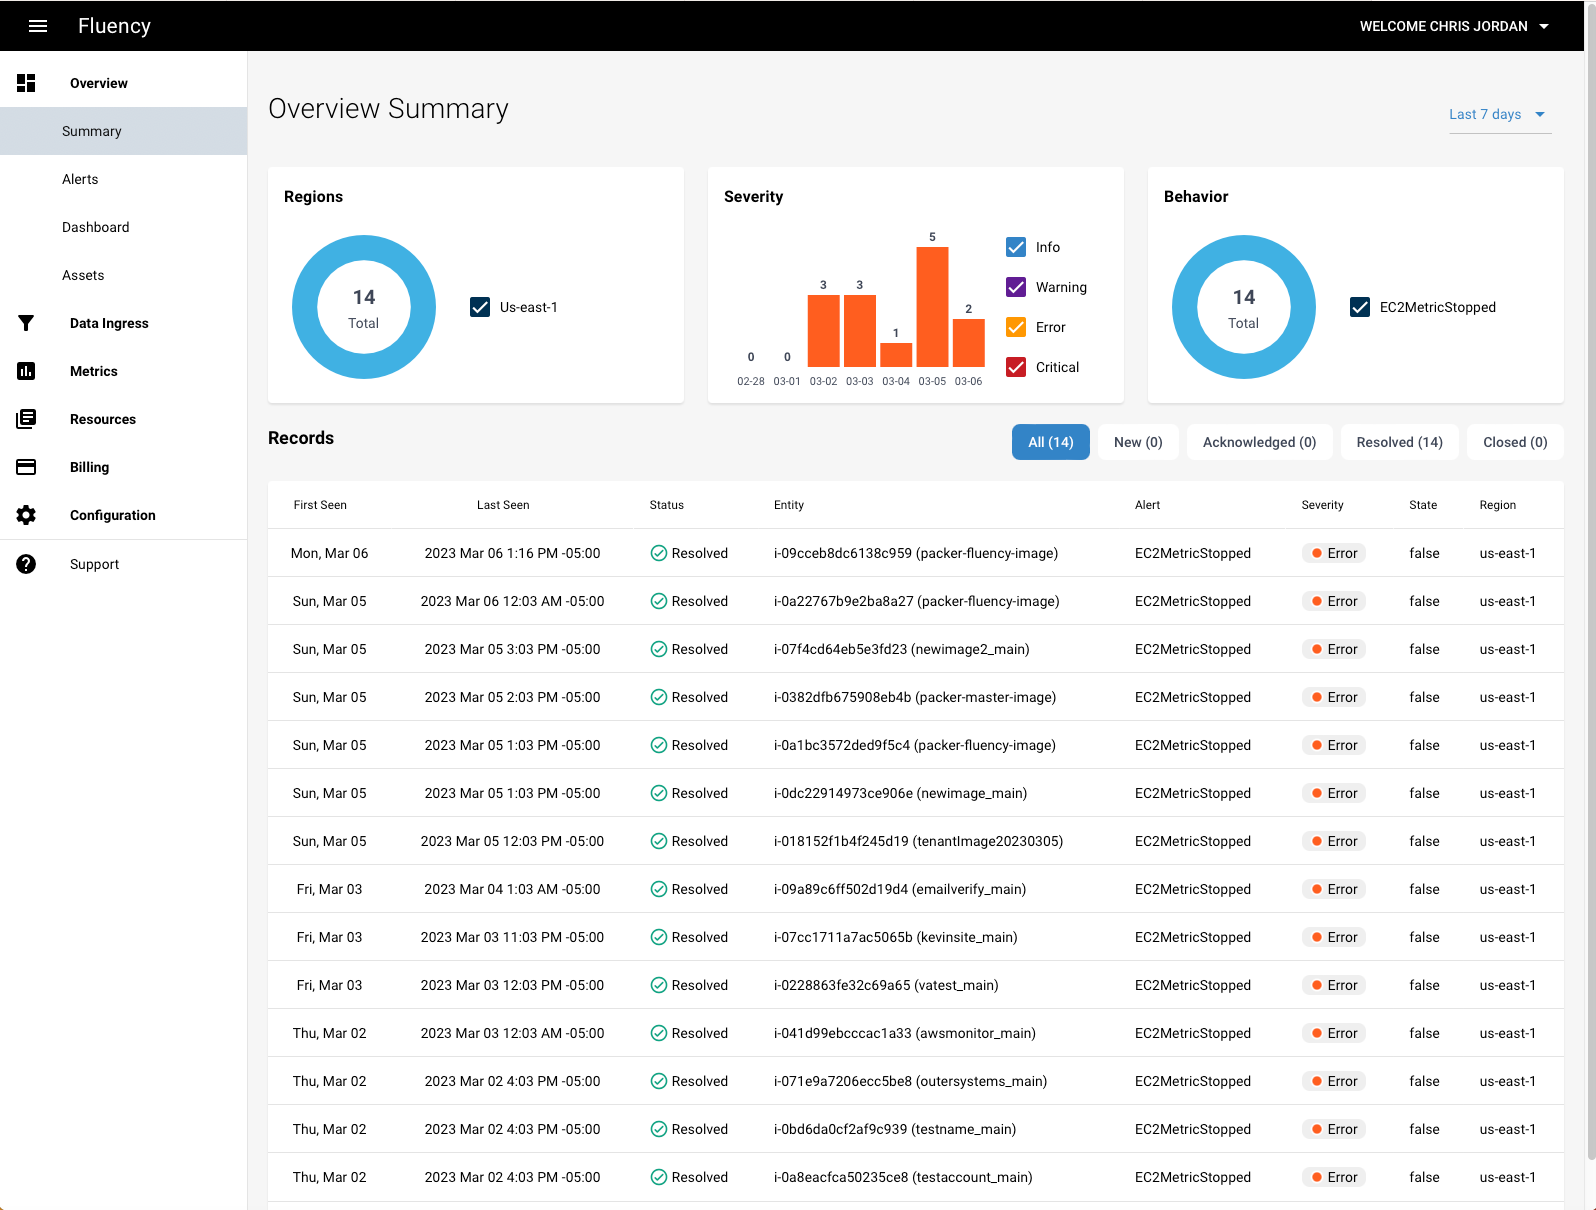The image size is (1596, 1210).
Task: Click Resolved check icon for kevinsite_main row
Action: click(659, 937)
